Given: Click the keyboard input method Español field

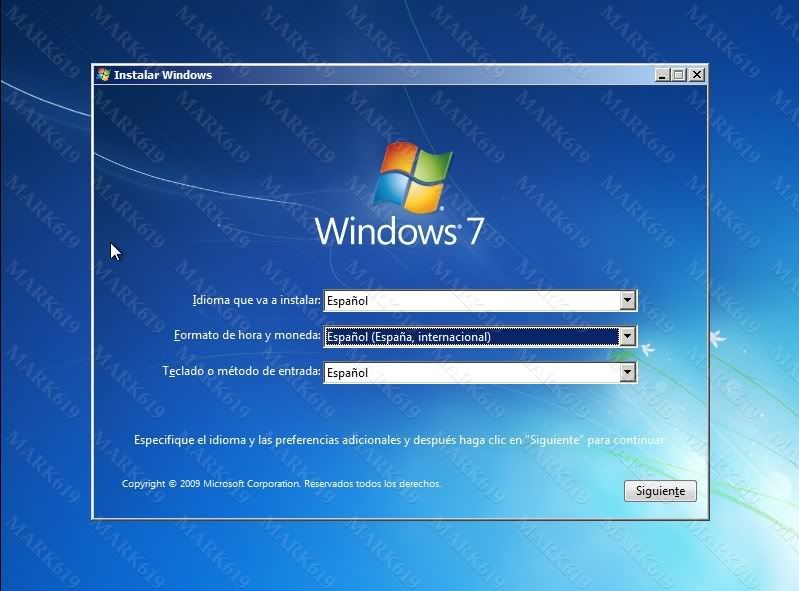Looking at the screenshot, I should click(x=480, y=372).
